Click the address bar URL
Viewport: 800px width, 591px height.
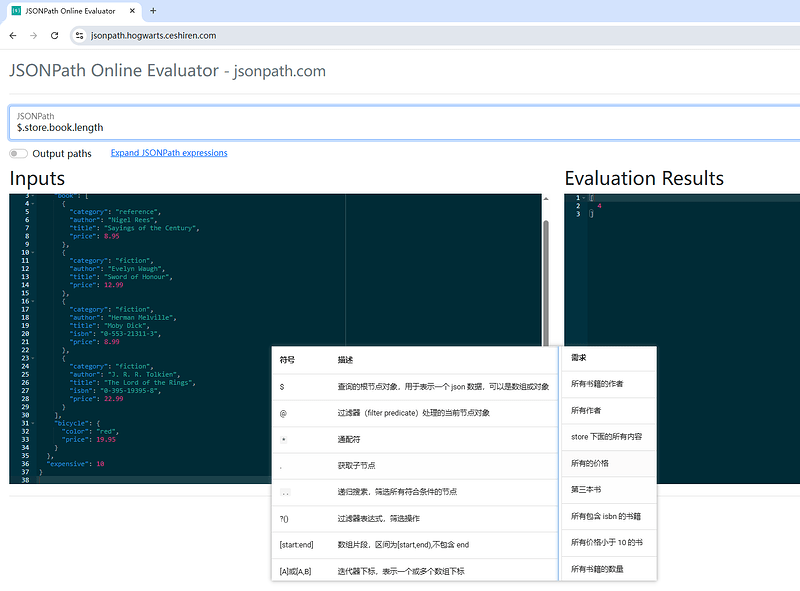tap(154, 36)
